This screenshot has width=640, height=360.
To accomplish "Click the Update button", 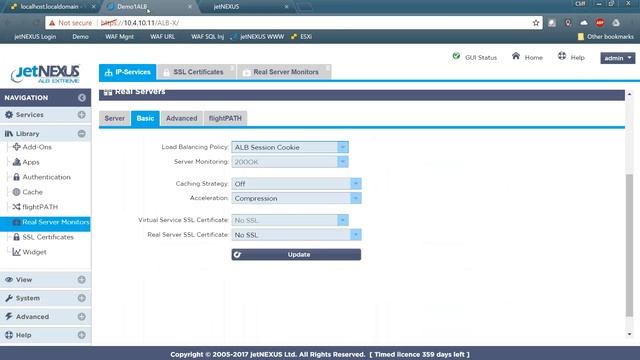I will click(x=296, y=255).
